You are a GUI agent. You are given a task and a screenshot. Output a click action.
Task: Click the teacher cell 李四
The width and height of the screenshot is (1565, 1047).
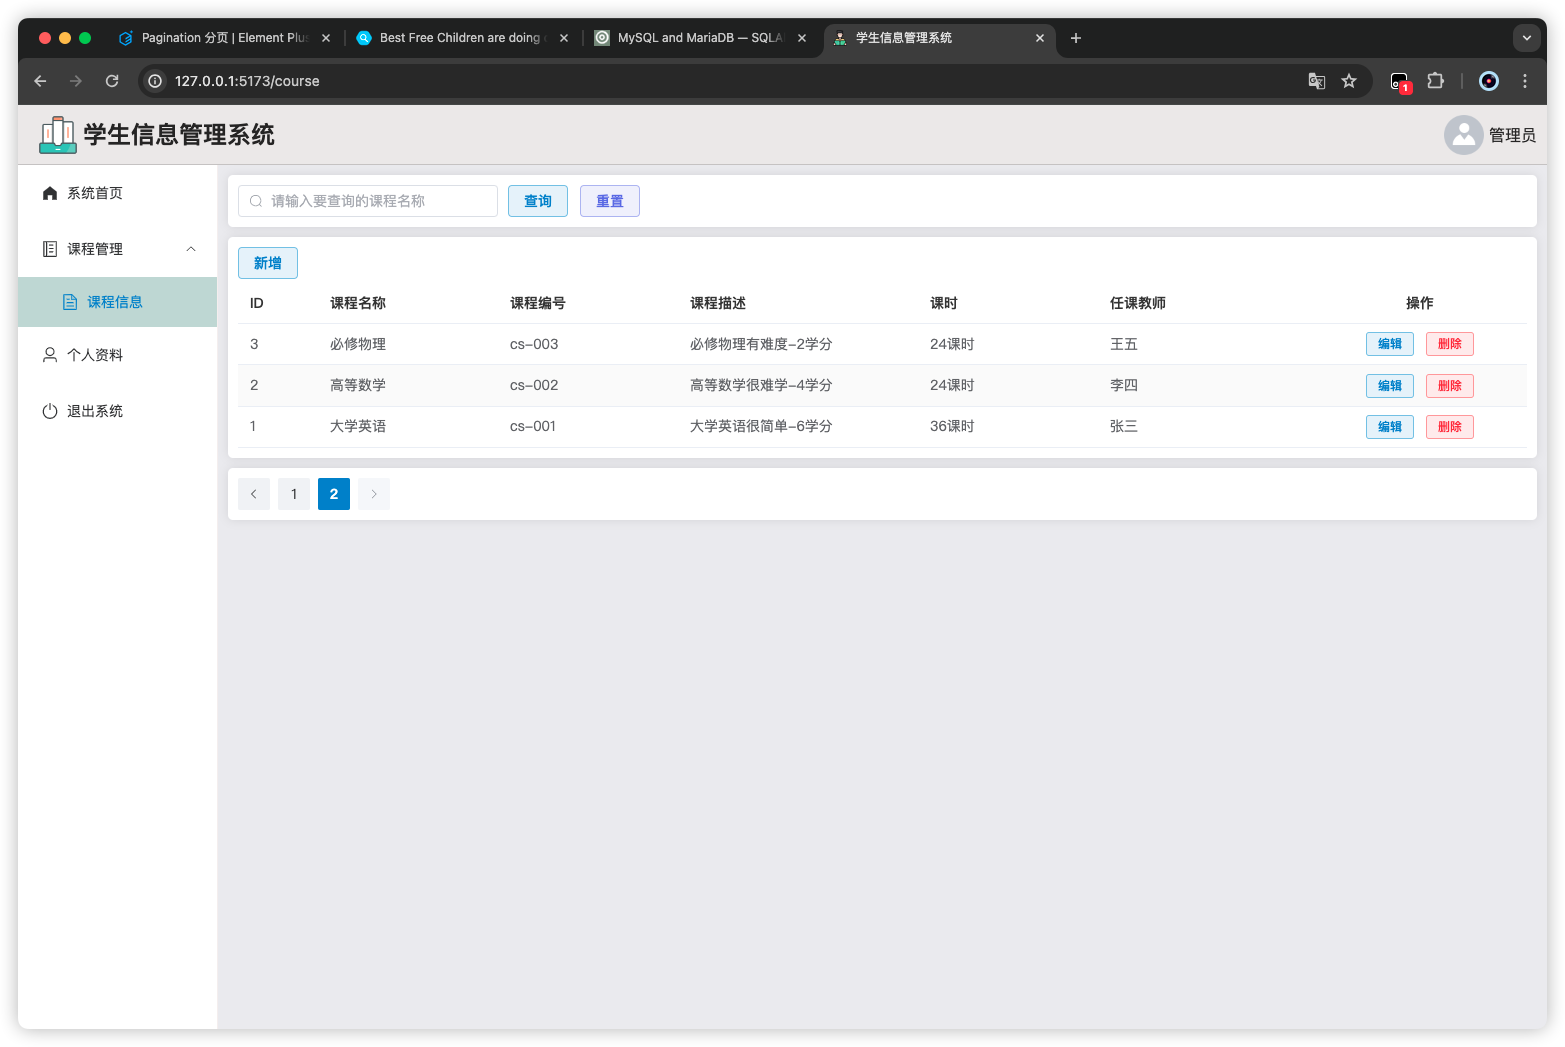[1124, 385]
